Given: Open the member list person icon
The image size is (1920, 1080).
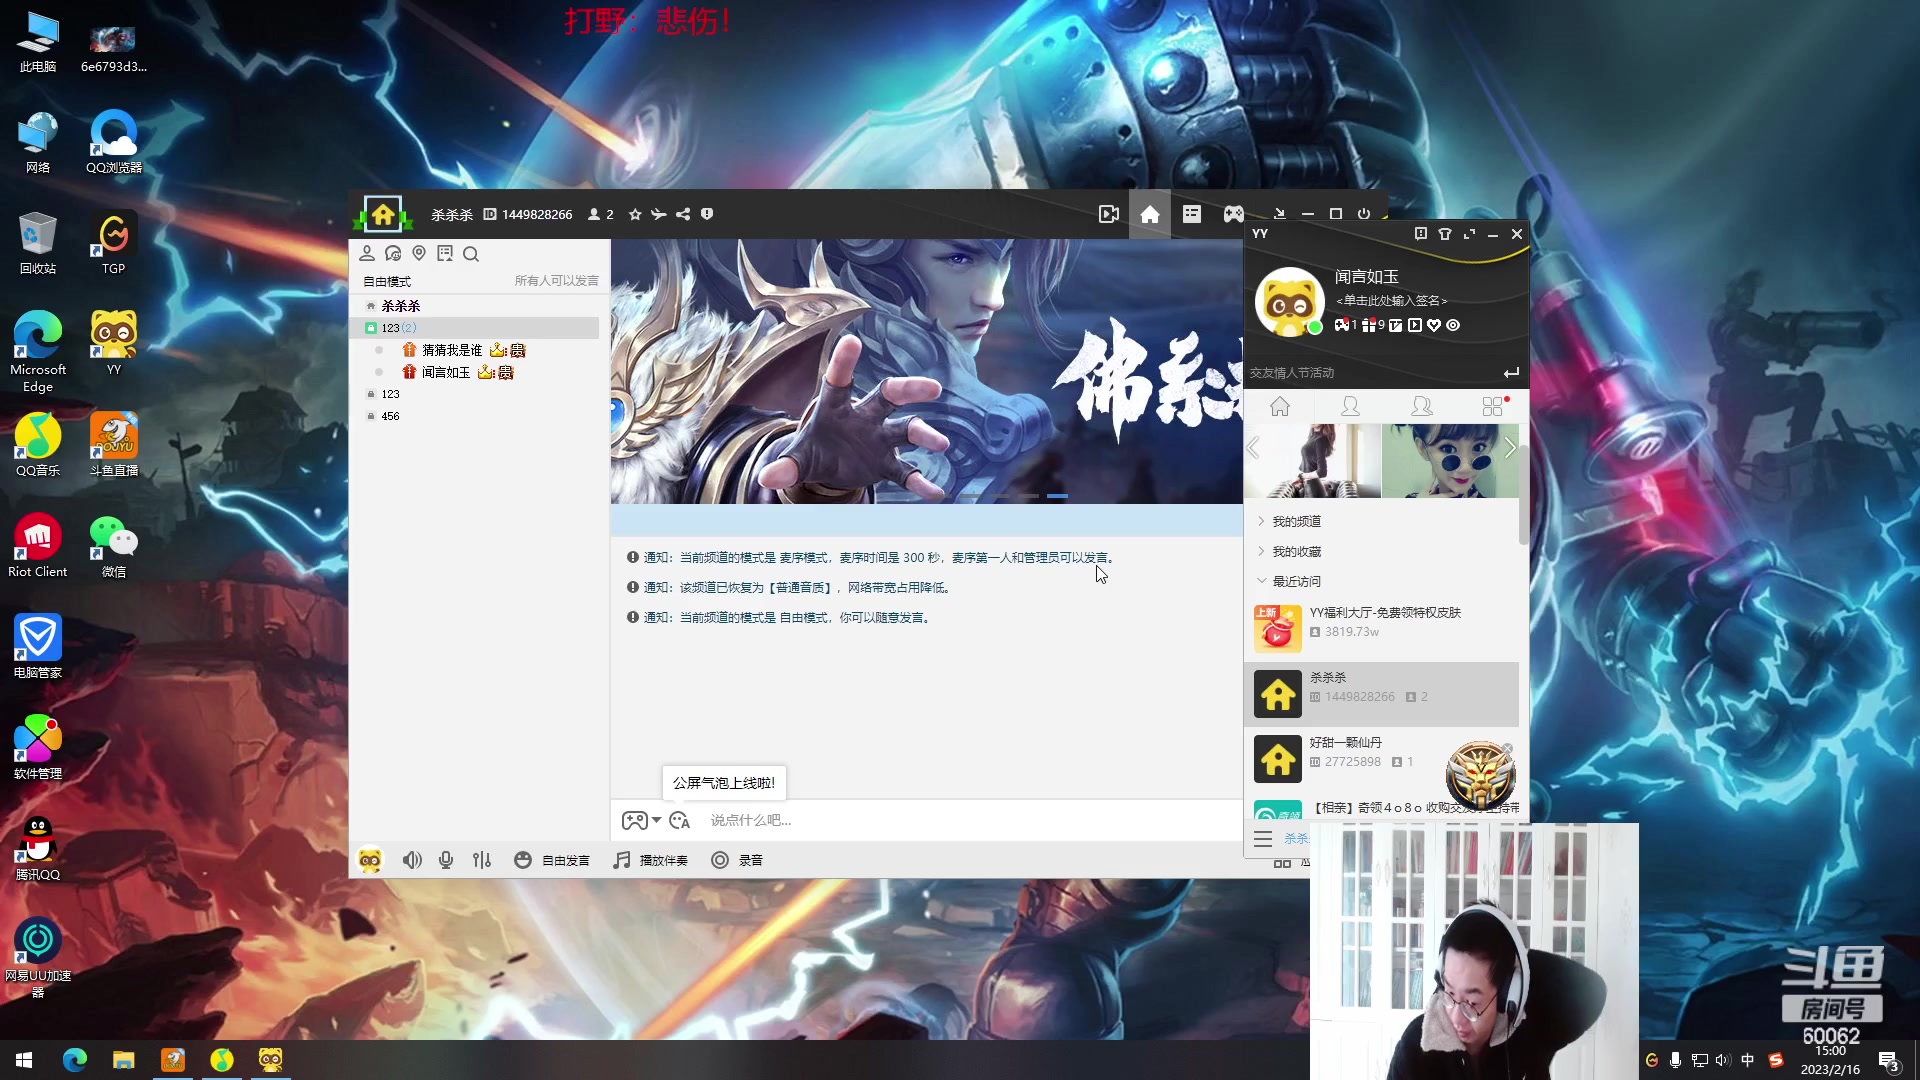Looking at the screenshot, I should (x=367, y=254).
